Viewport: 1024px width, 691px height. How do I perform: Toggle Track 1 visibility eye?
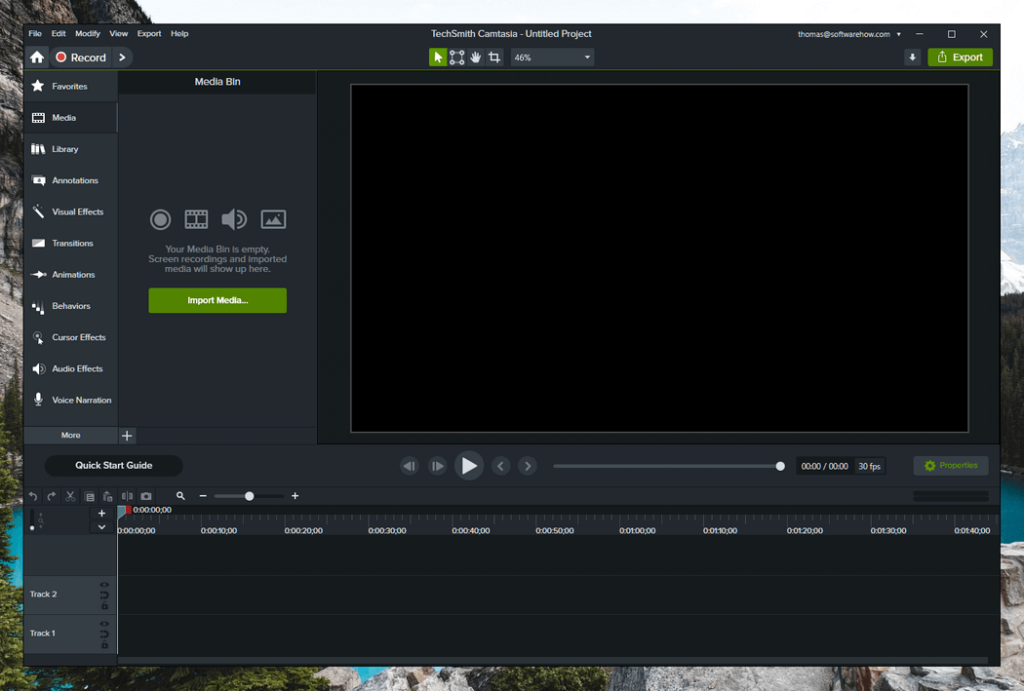tap(104, 624)
